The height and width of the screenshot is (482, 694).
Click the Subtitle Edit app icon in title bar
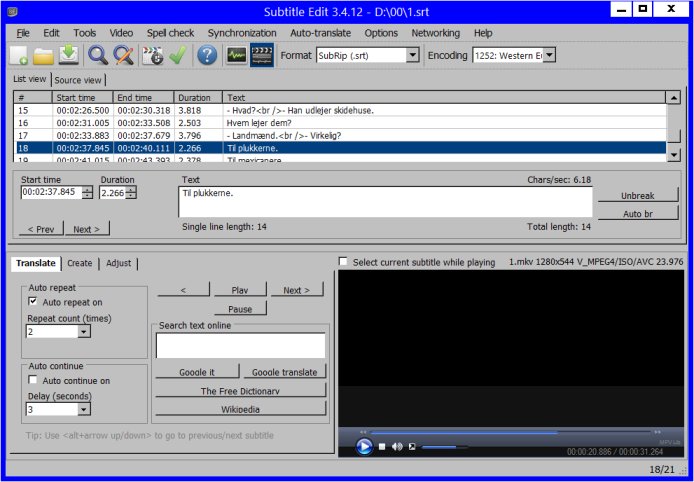[x=12, y=12]
